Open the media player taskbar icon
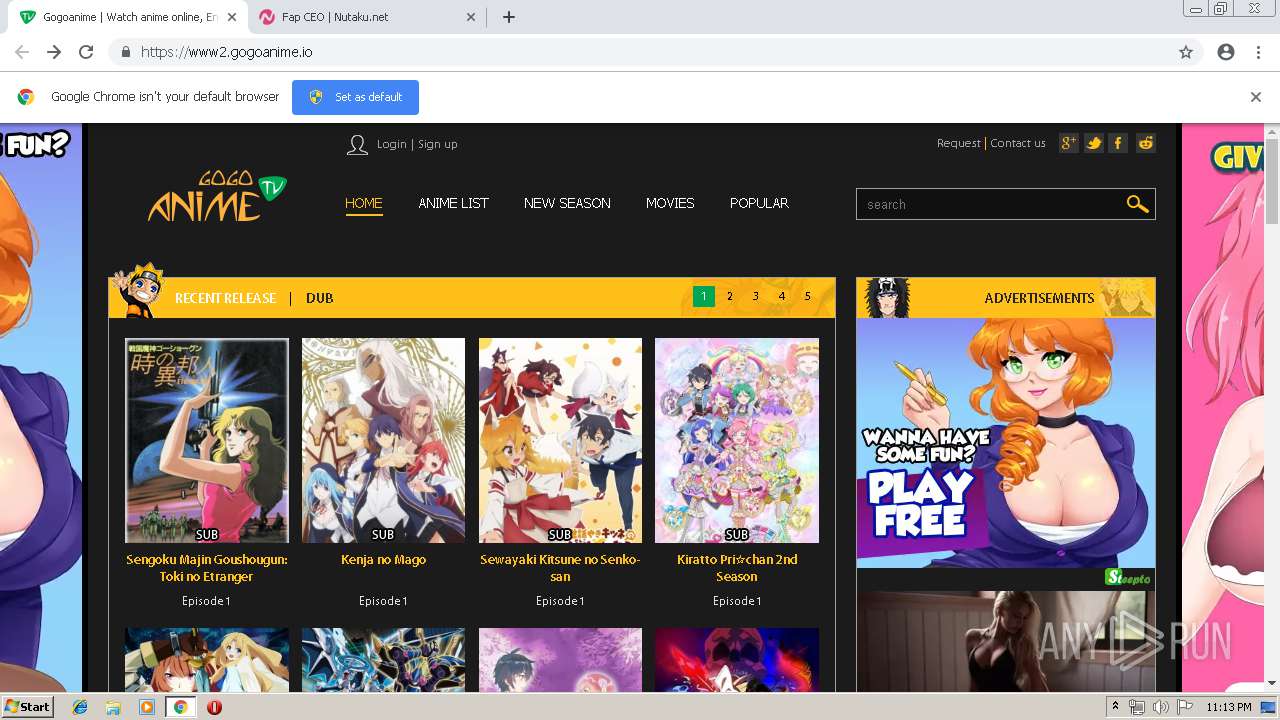The image size is (1280, 720). (x=147, y=707)
